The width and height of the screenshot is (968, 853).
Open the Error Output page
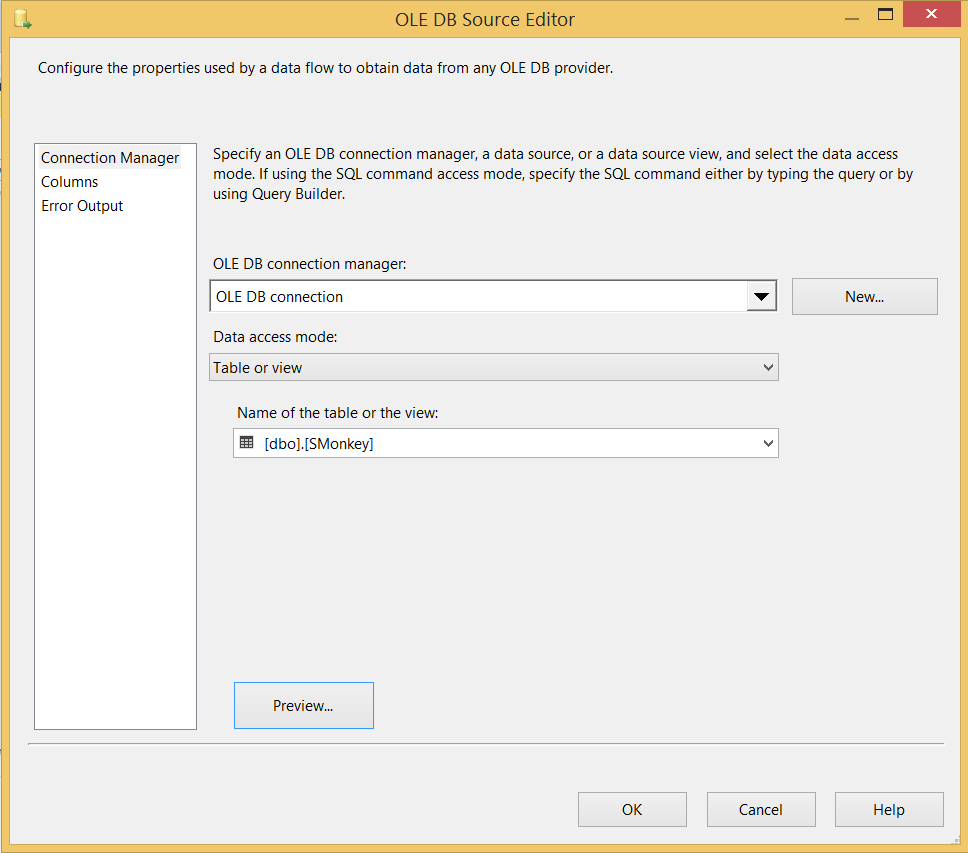click(x=82, y=206)
